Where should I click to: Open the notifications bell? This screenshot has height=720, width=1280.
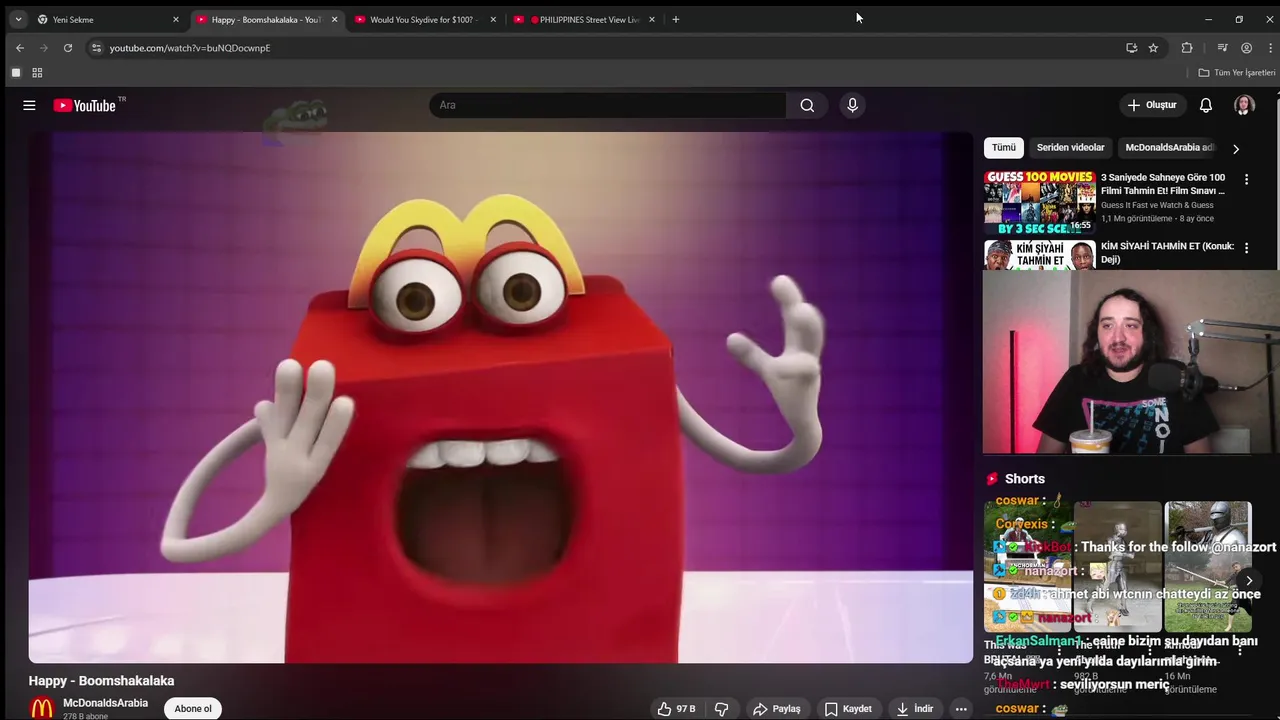point(1206,105)
